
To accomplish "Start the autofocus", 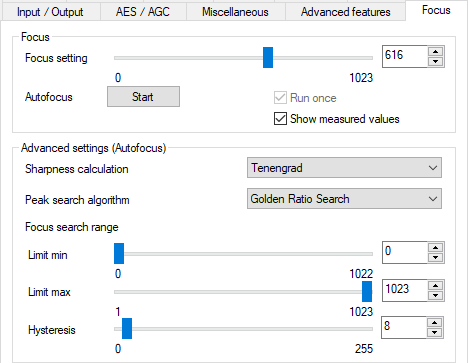I will click(143, 97).
